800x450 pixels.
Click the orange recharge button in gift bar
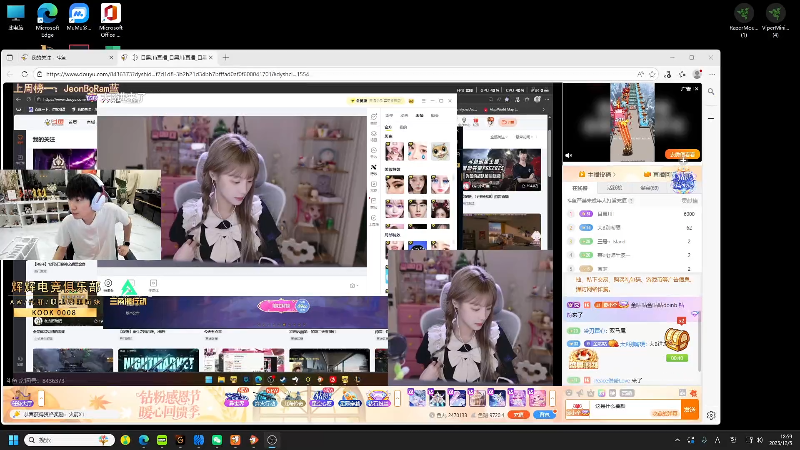point(518,415)
